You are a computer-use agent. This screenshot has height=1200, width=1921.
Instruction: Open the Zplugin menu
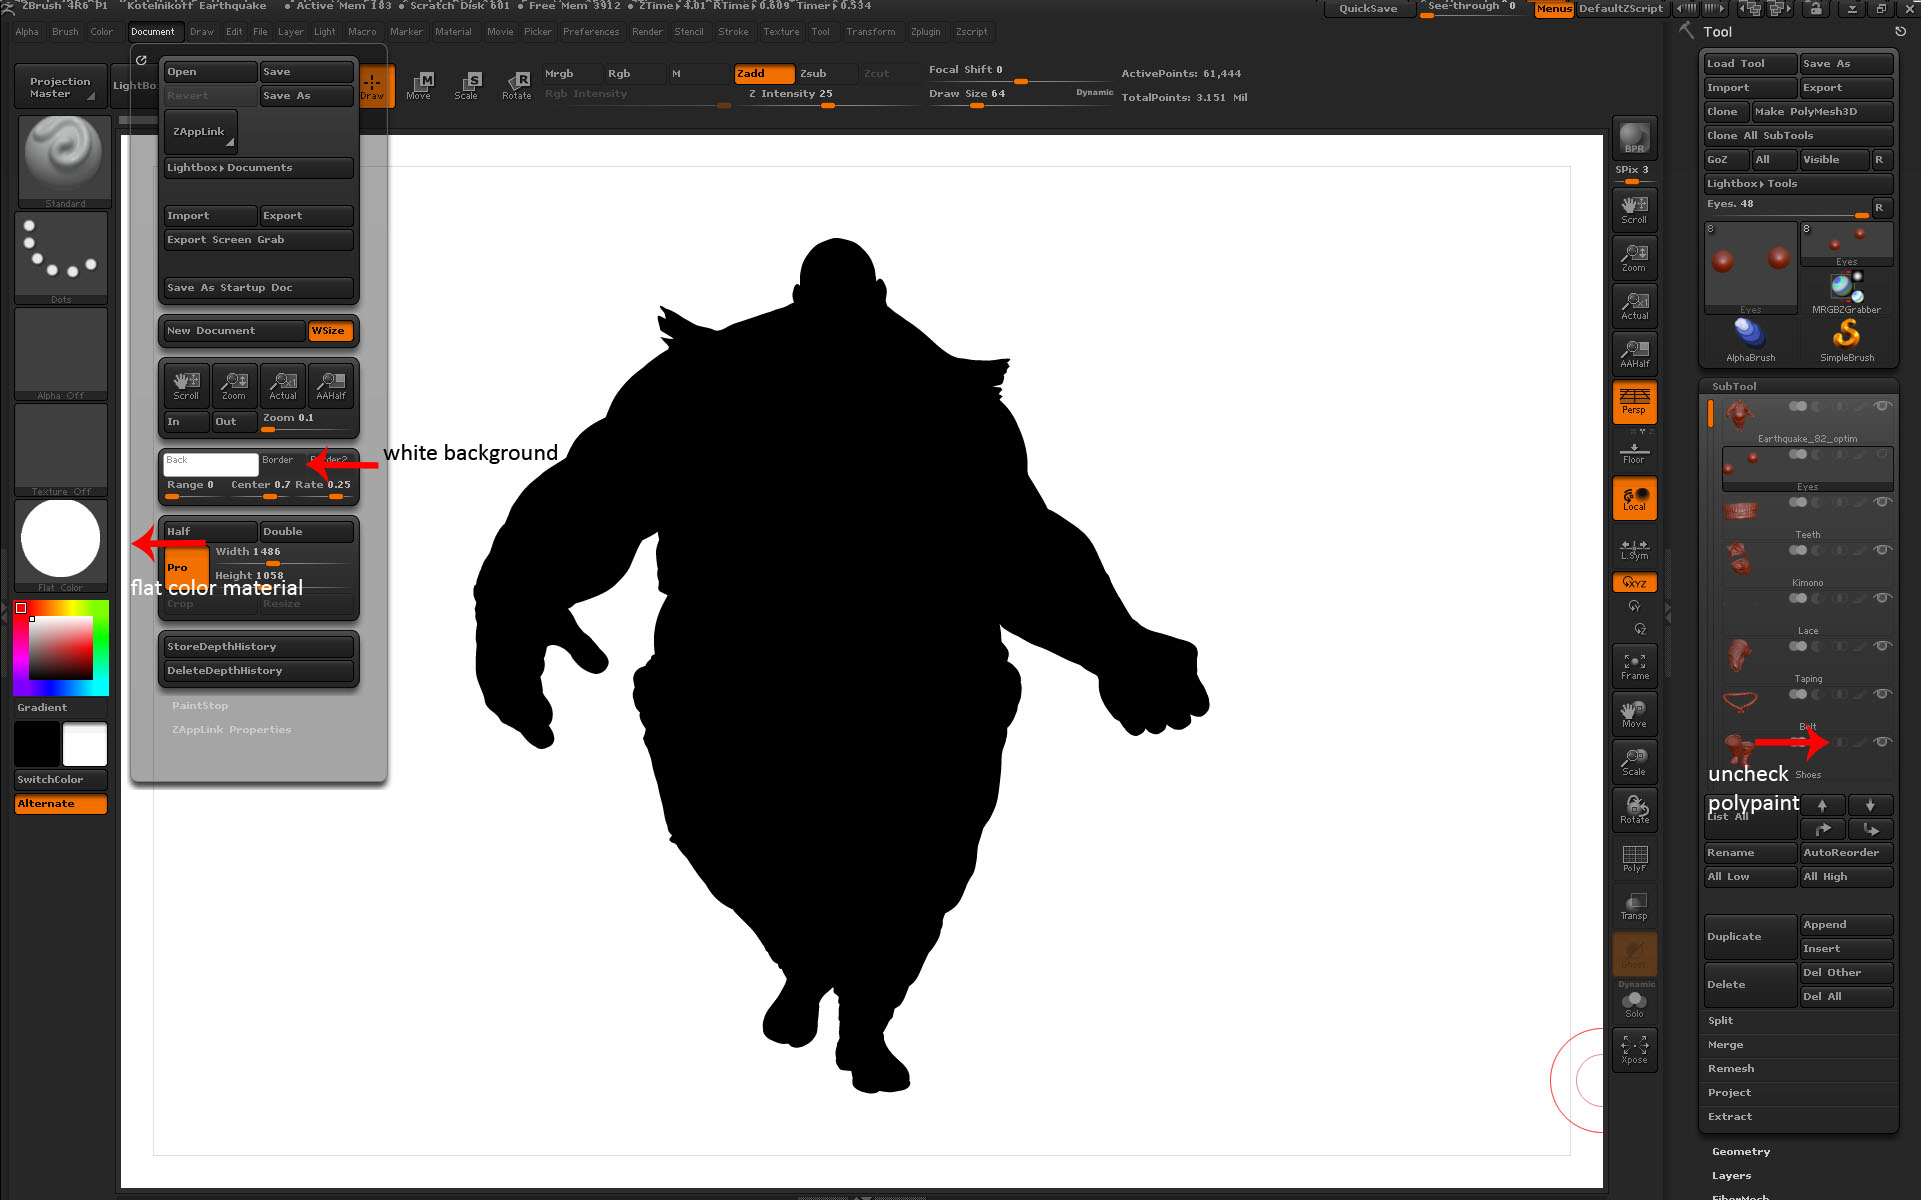point(925,32)
